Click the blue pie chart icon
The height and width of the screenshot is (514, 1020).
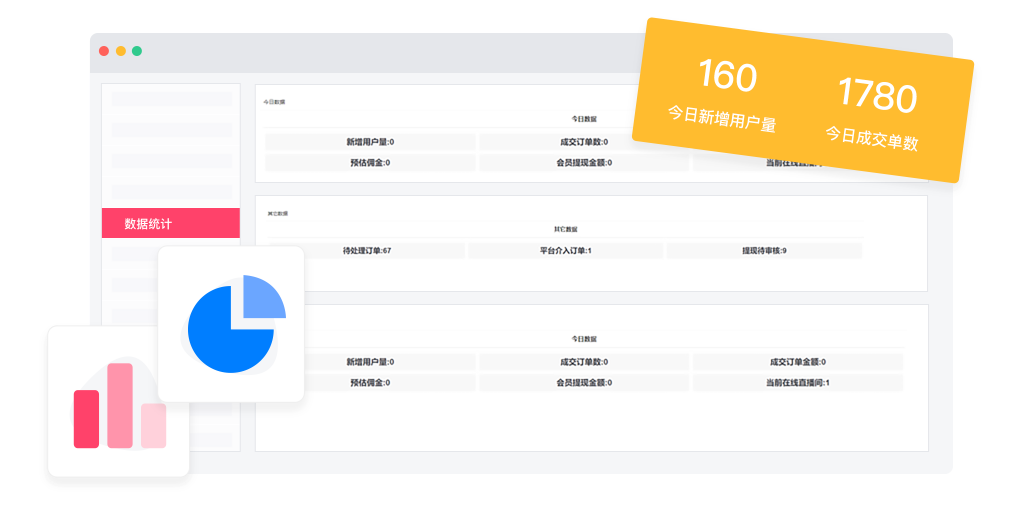[231, 324]
